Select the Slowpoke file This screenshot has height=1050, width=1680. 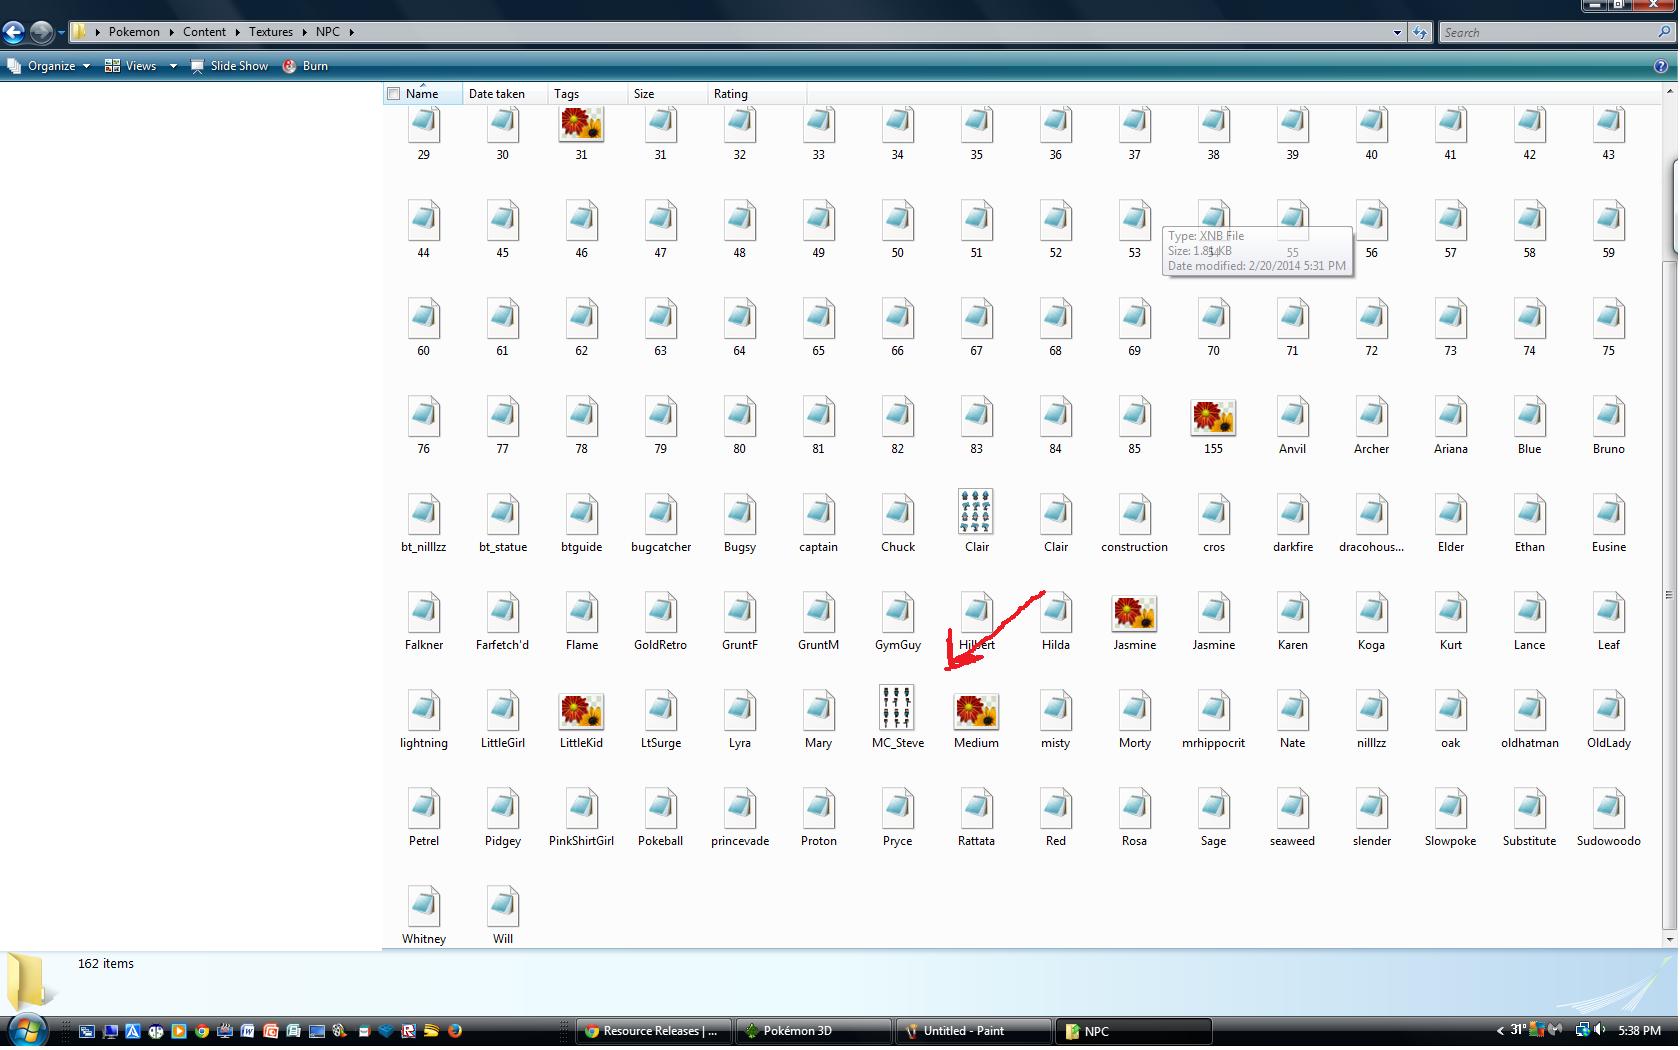point(1450,815)
